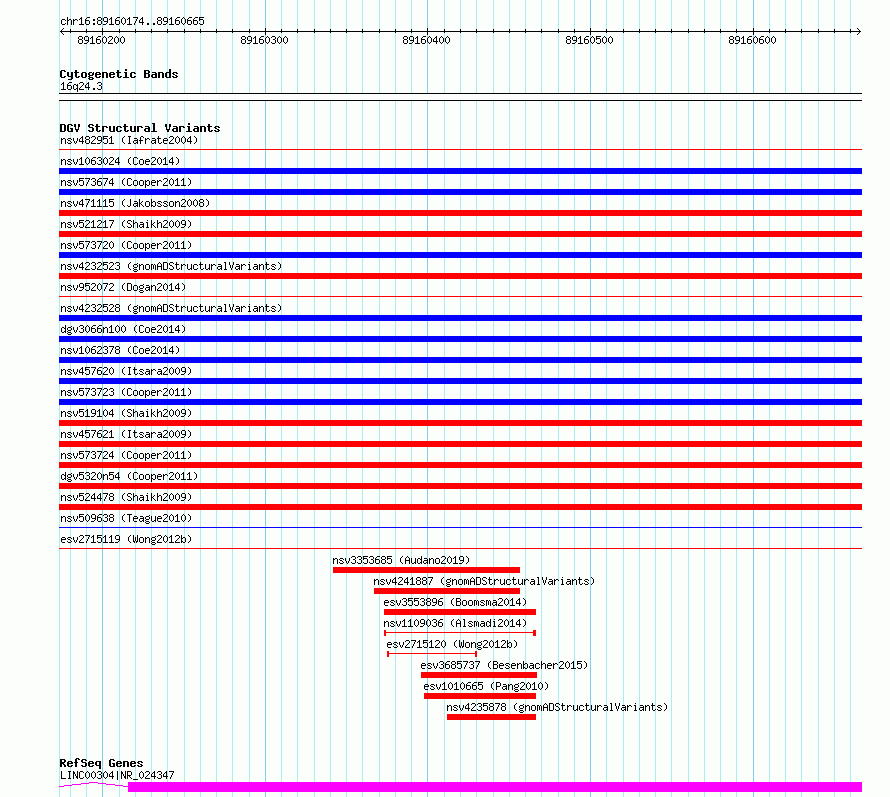Click nsv3353685 (Audano2019) label
Image resolution: width=890 pixels, height=797 pixels.
(401, 560)
